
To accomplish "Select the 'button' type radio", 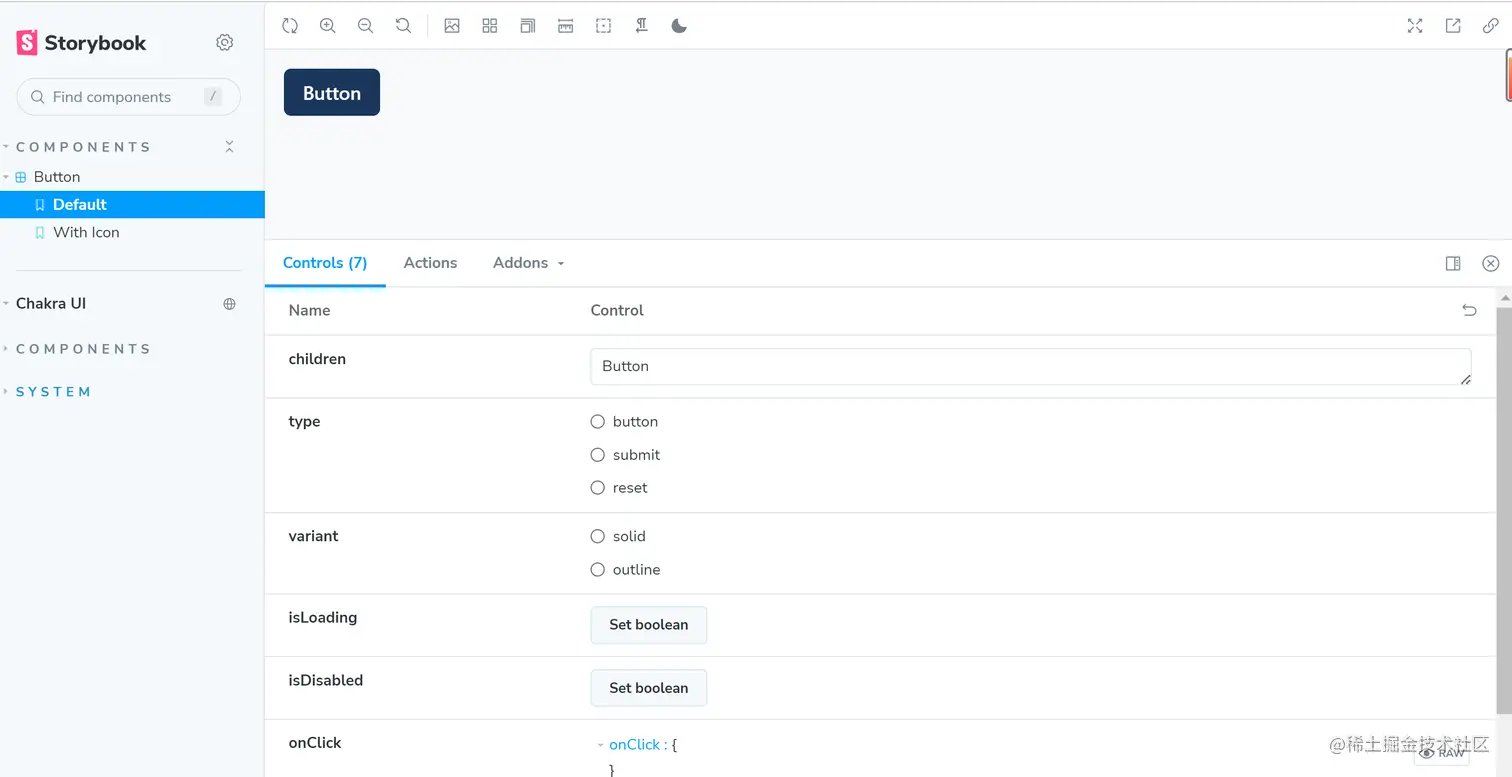I will tap(598, 422).
